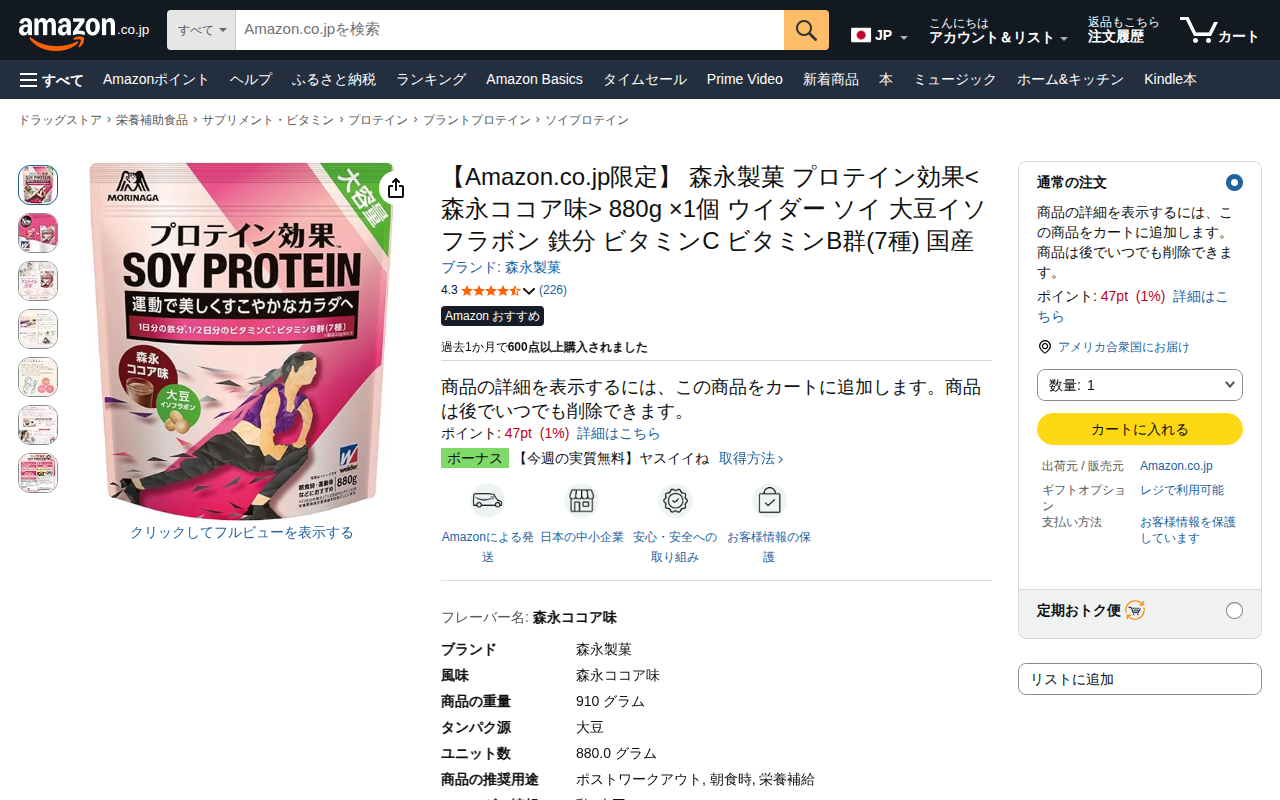Click the orange search magnifier button

806,30
